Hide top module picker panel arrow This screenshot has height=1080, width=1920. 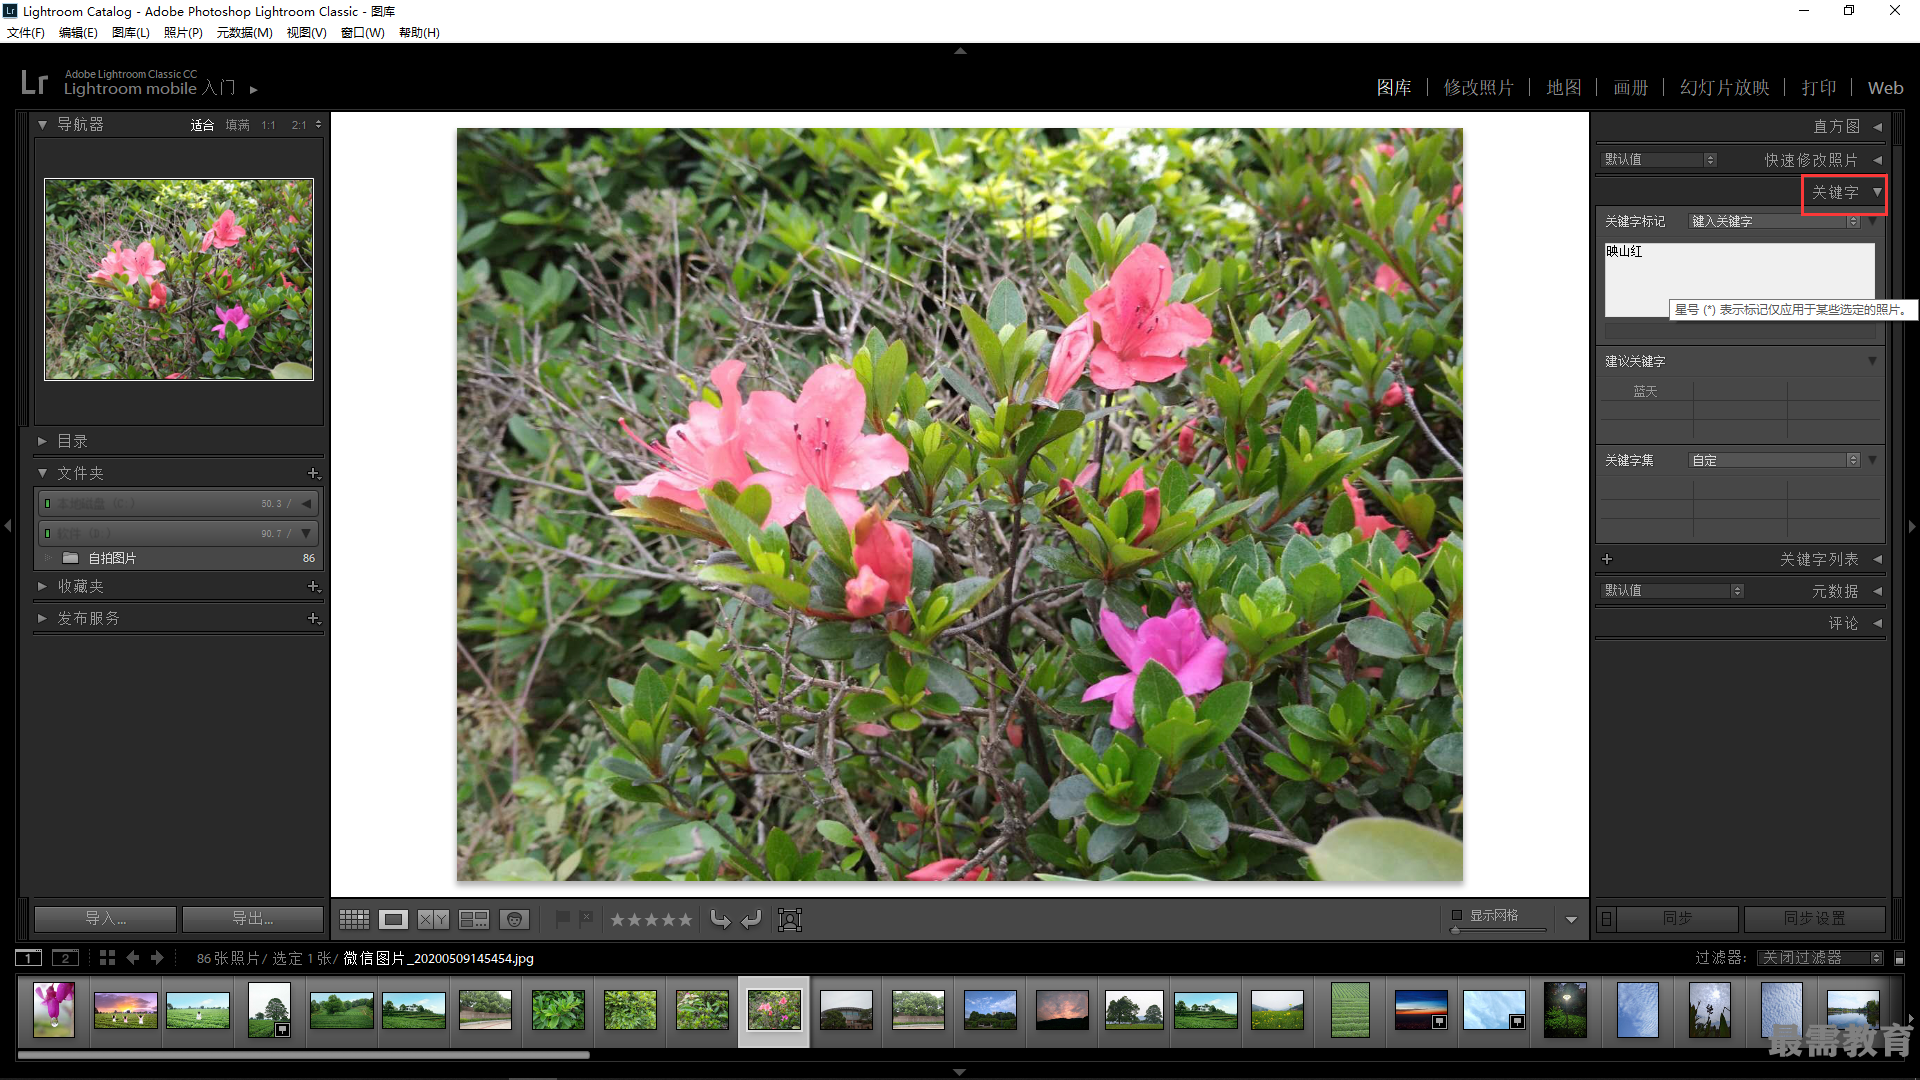pyautogui.click(x=960, y=50)
